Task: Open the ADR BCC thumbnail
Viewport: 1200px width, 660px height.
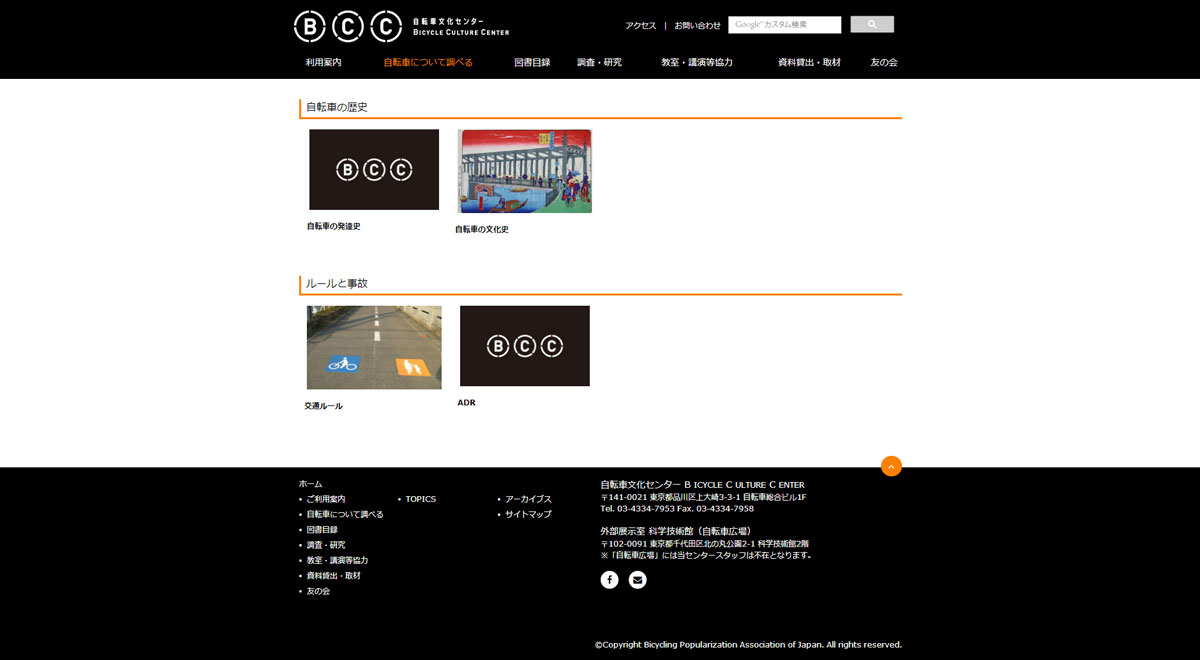Action: [524, 346]
